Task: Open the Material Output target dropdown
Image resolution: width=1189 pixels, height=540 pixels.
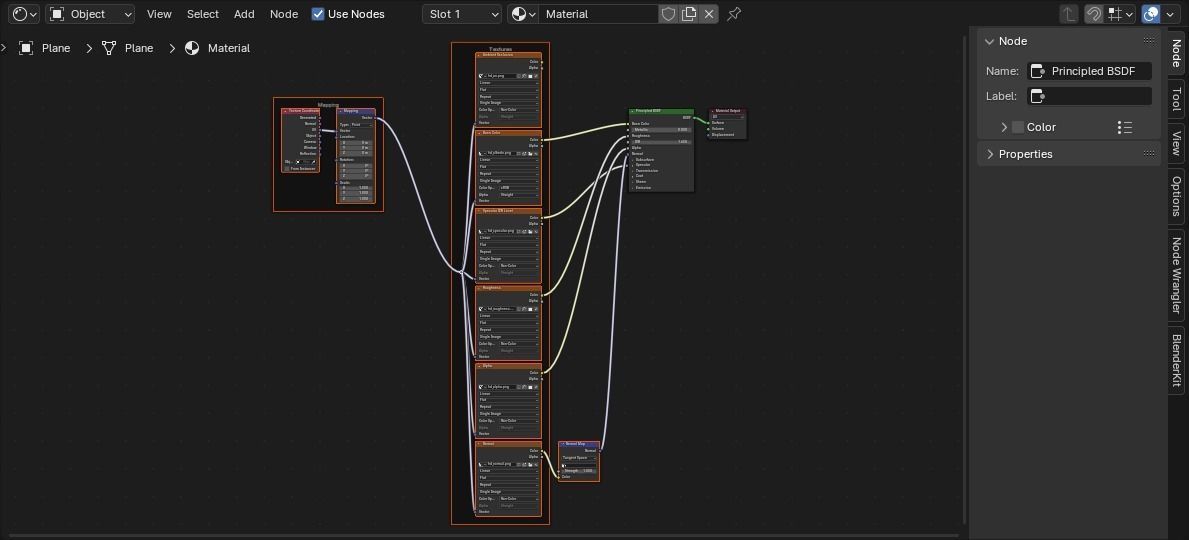Action: 727,117
